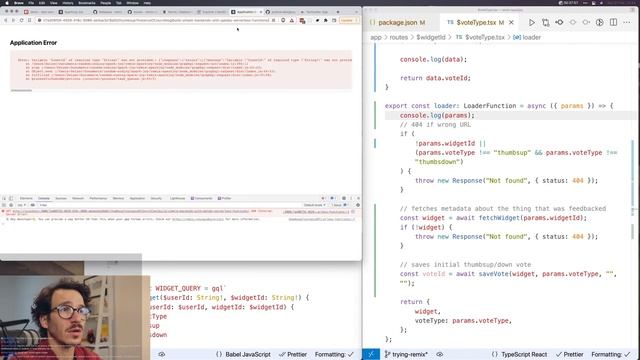The image size is (640, 360).
Task: Click the 'app' breadcrumb
Action: 376,37
